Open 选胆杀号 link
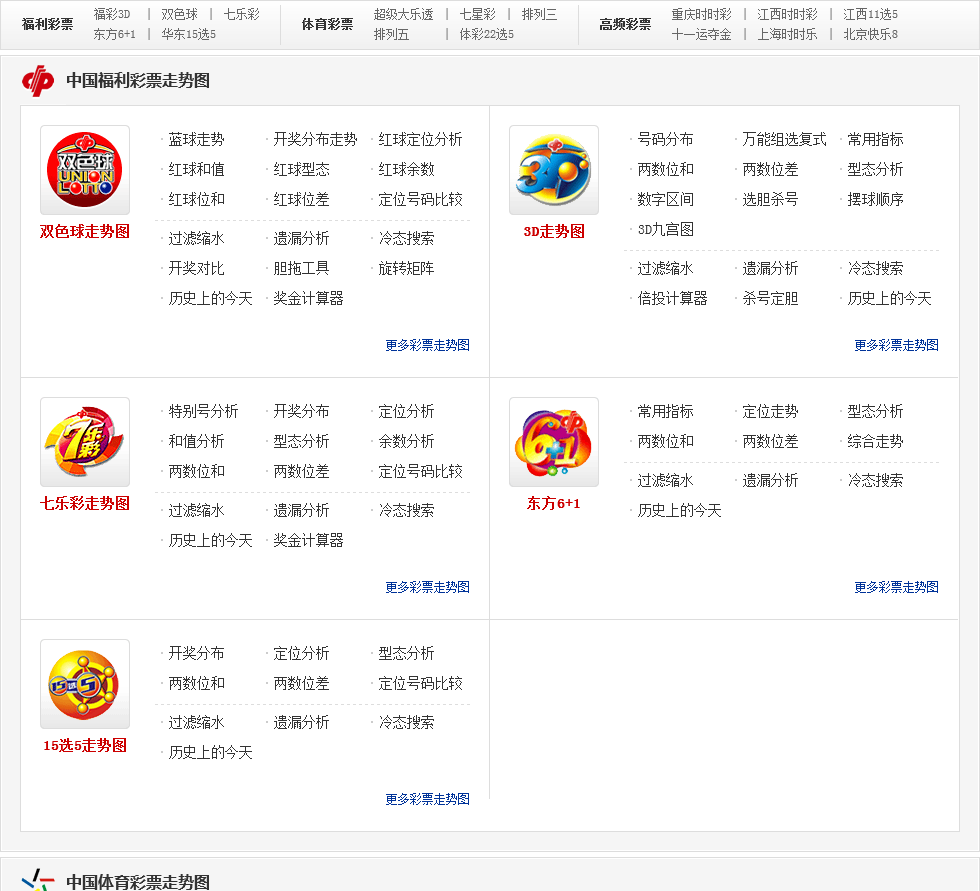980x891 pixels. 770,199
